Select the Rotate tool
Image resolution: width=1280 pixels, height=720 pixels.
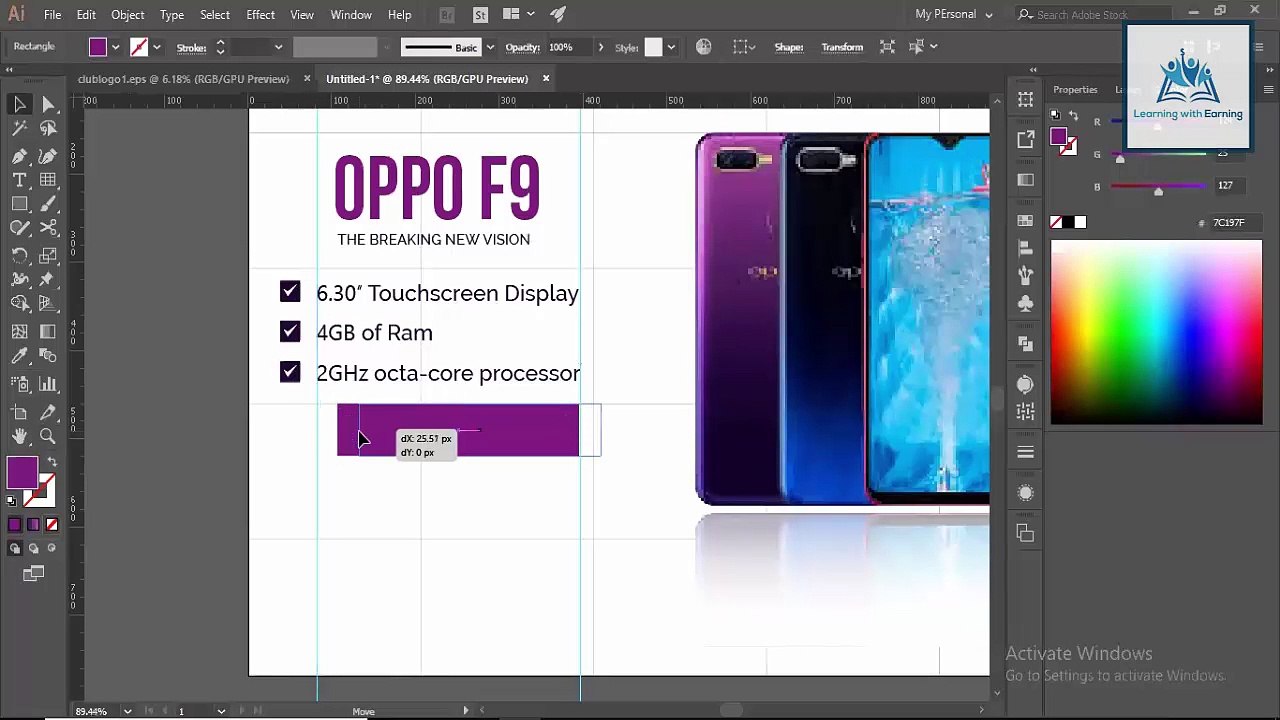coord(19,255)
